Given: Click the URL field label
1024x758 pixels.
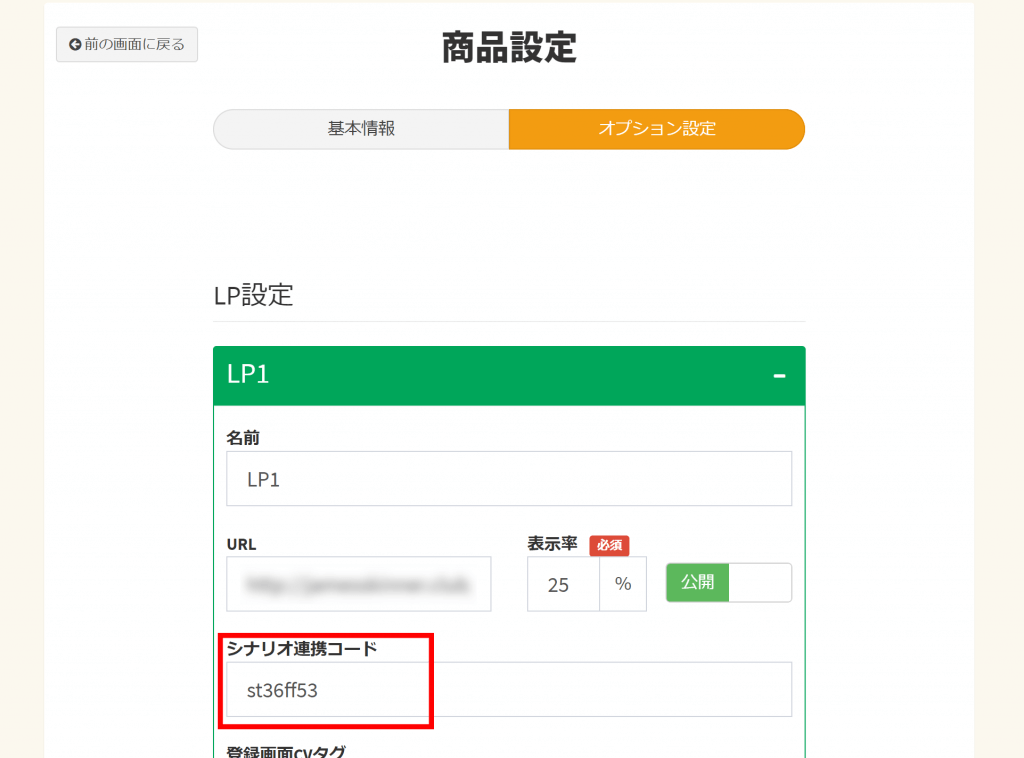Looking at the screenshot, I should coord(242,544).
